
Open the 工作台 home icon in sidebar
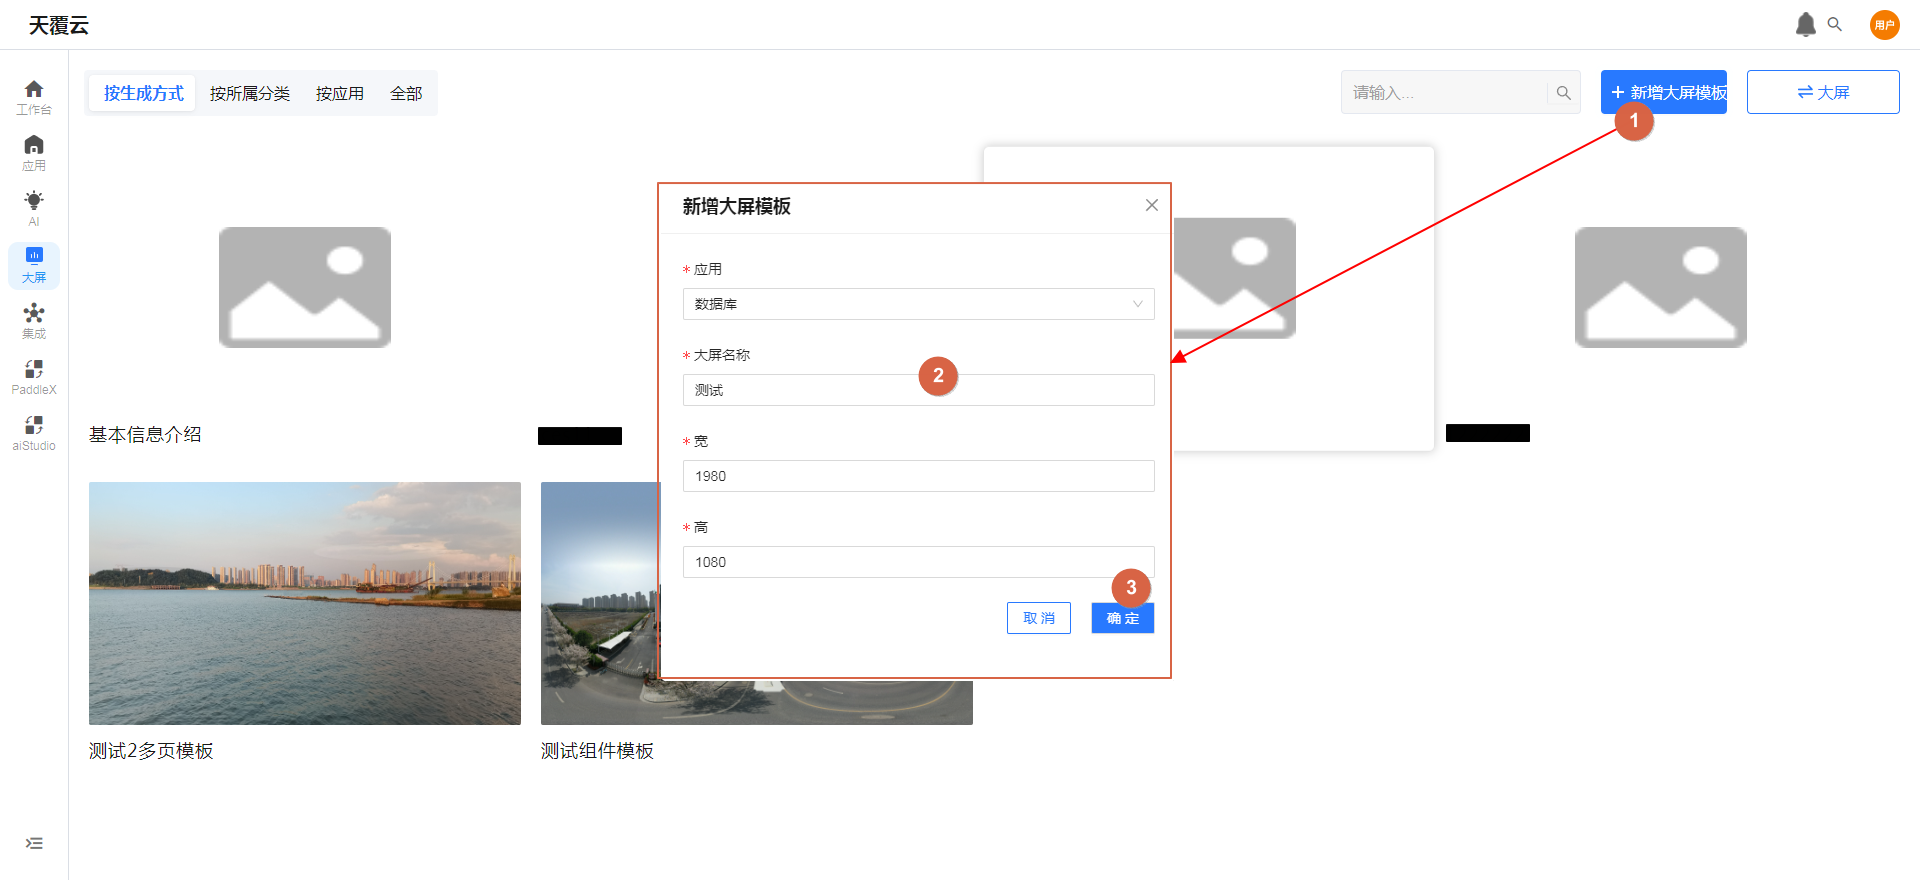click(34, 96)
